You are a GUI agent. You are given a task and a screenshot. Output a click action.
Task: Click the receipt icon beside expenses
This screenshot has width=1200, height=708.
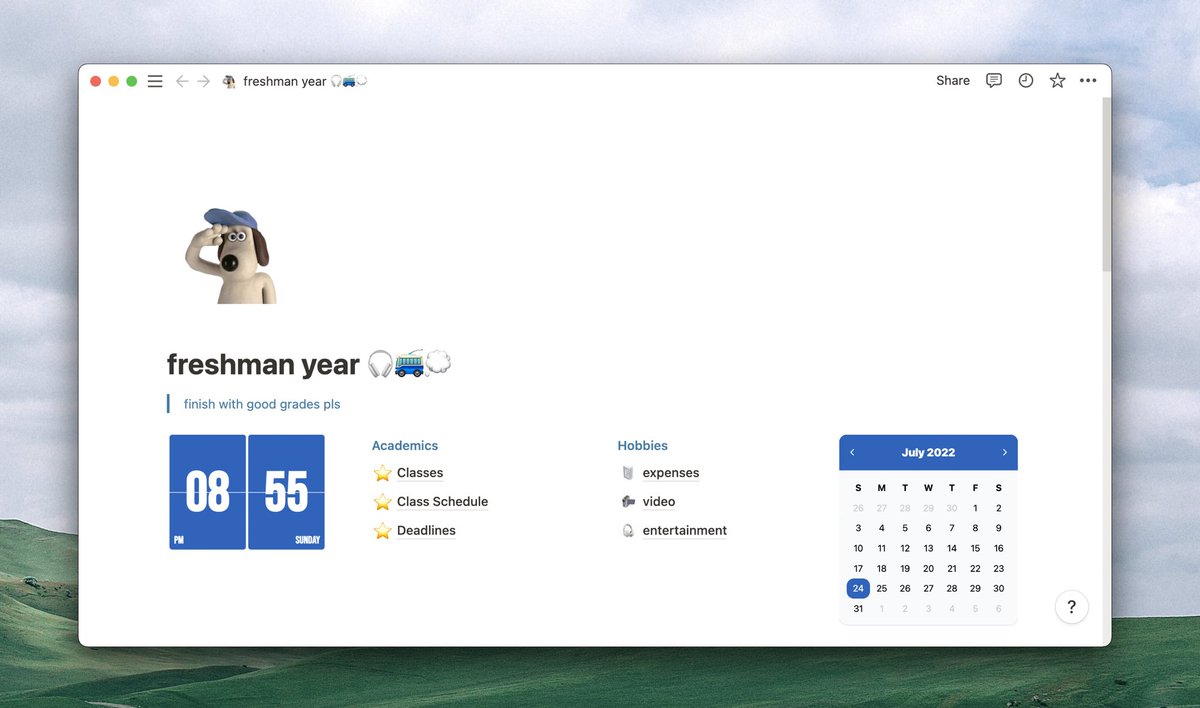628,473
